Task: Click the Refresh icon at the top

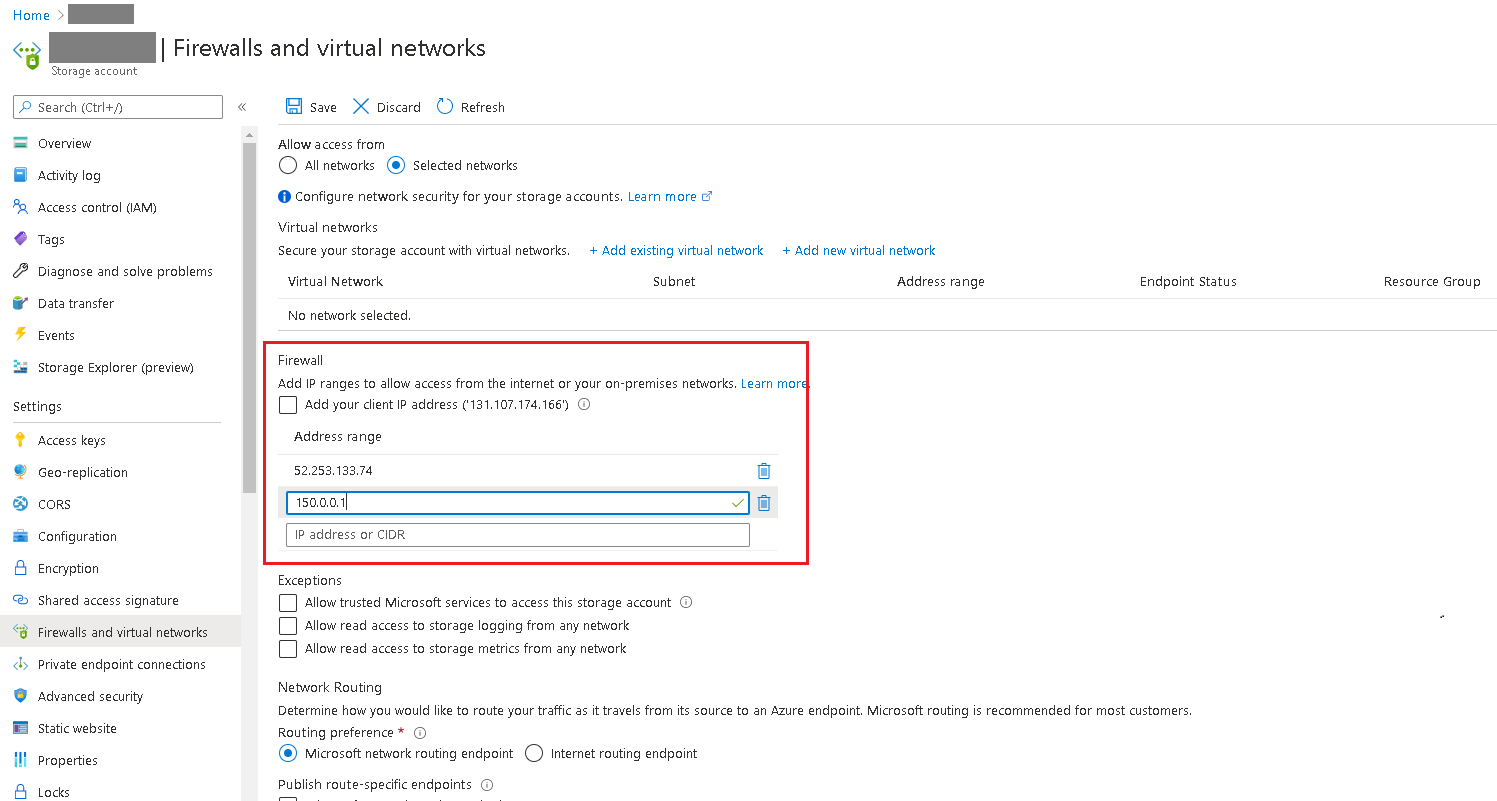Action: 443,106
